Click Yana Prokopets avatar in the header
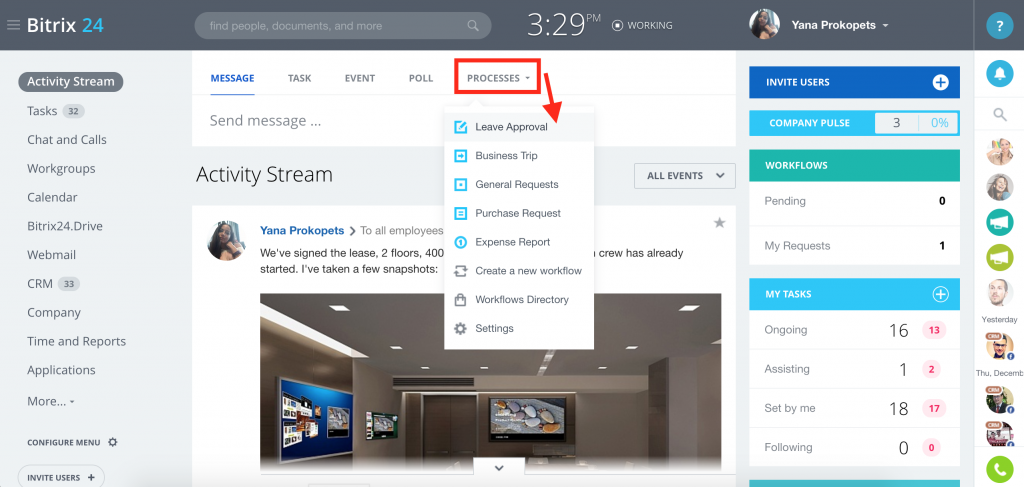The width and height of the screenshot is (1024, 487). (764, 25)
